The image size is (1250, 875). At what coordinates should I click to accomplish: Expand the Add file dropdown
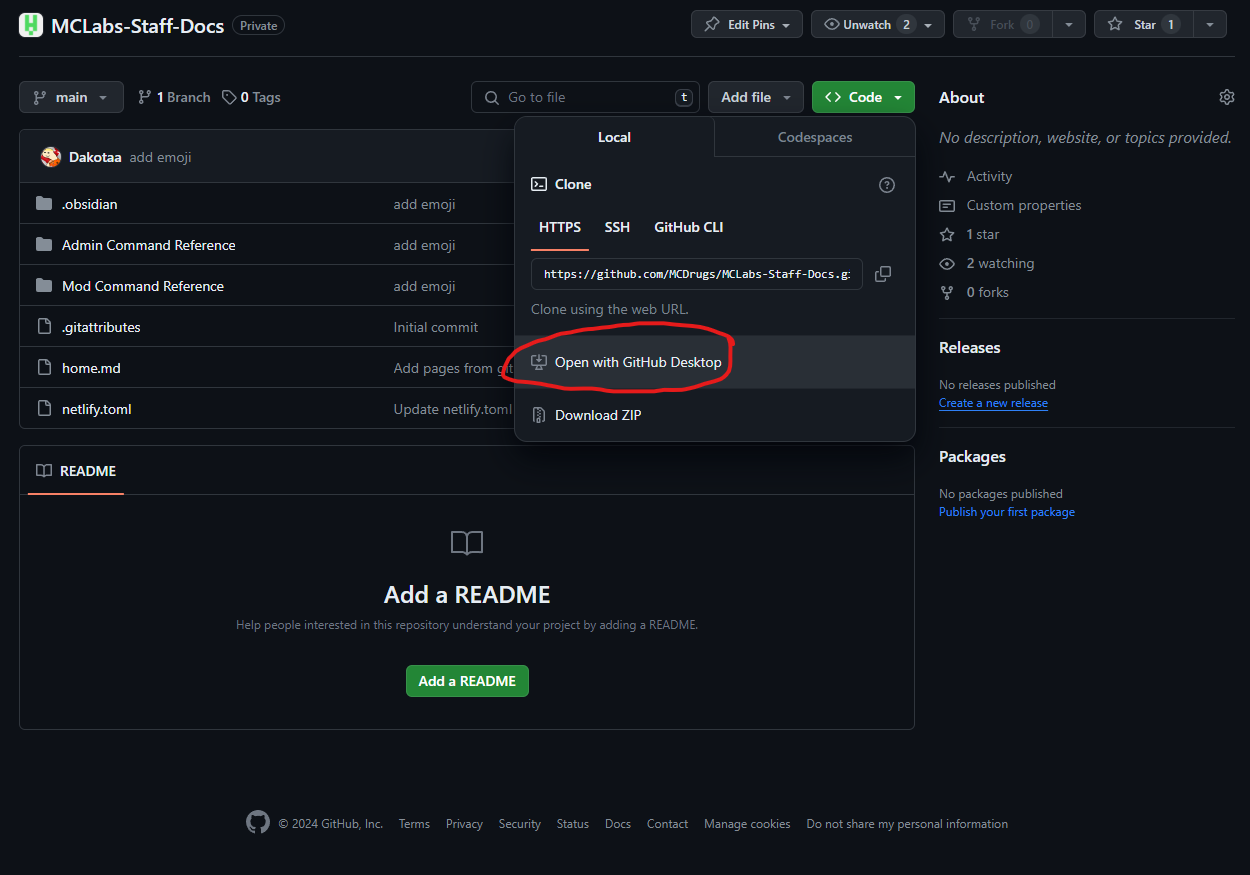click(756, 97)
